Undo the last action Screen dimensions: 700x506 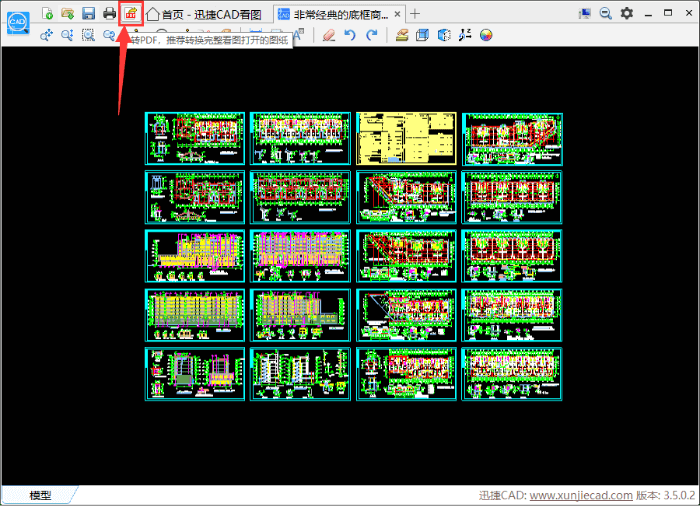tap(350, 35)
